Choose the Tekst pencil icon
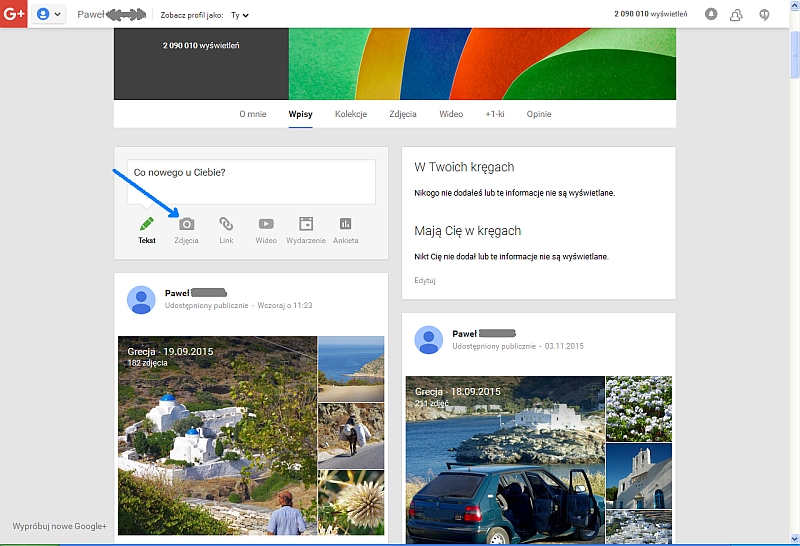The image size is (800, 546). click(x=147, y=225)
